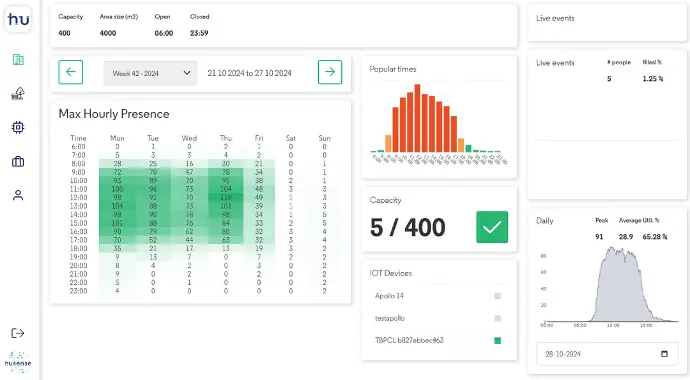Screen dimensions: 690x380
Task: Open the buildings sidebar icon
Action: [x=18, y=60]
